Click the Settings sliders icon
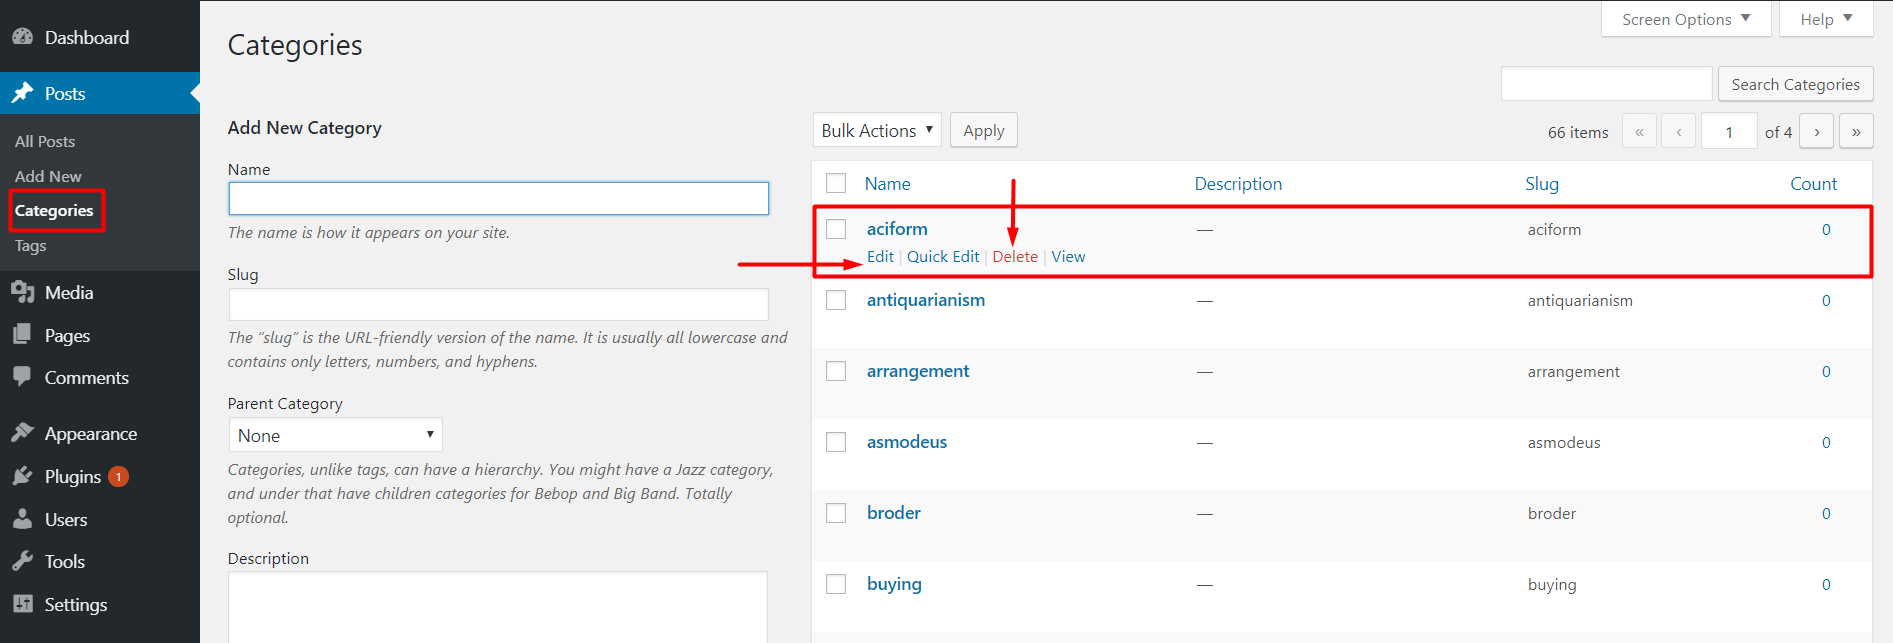The width and height of the screenshot is (1893, 643). pyautogui.click(x=24, y=604)
